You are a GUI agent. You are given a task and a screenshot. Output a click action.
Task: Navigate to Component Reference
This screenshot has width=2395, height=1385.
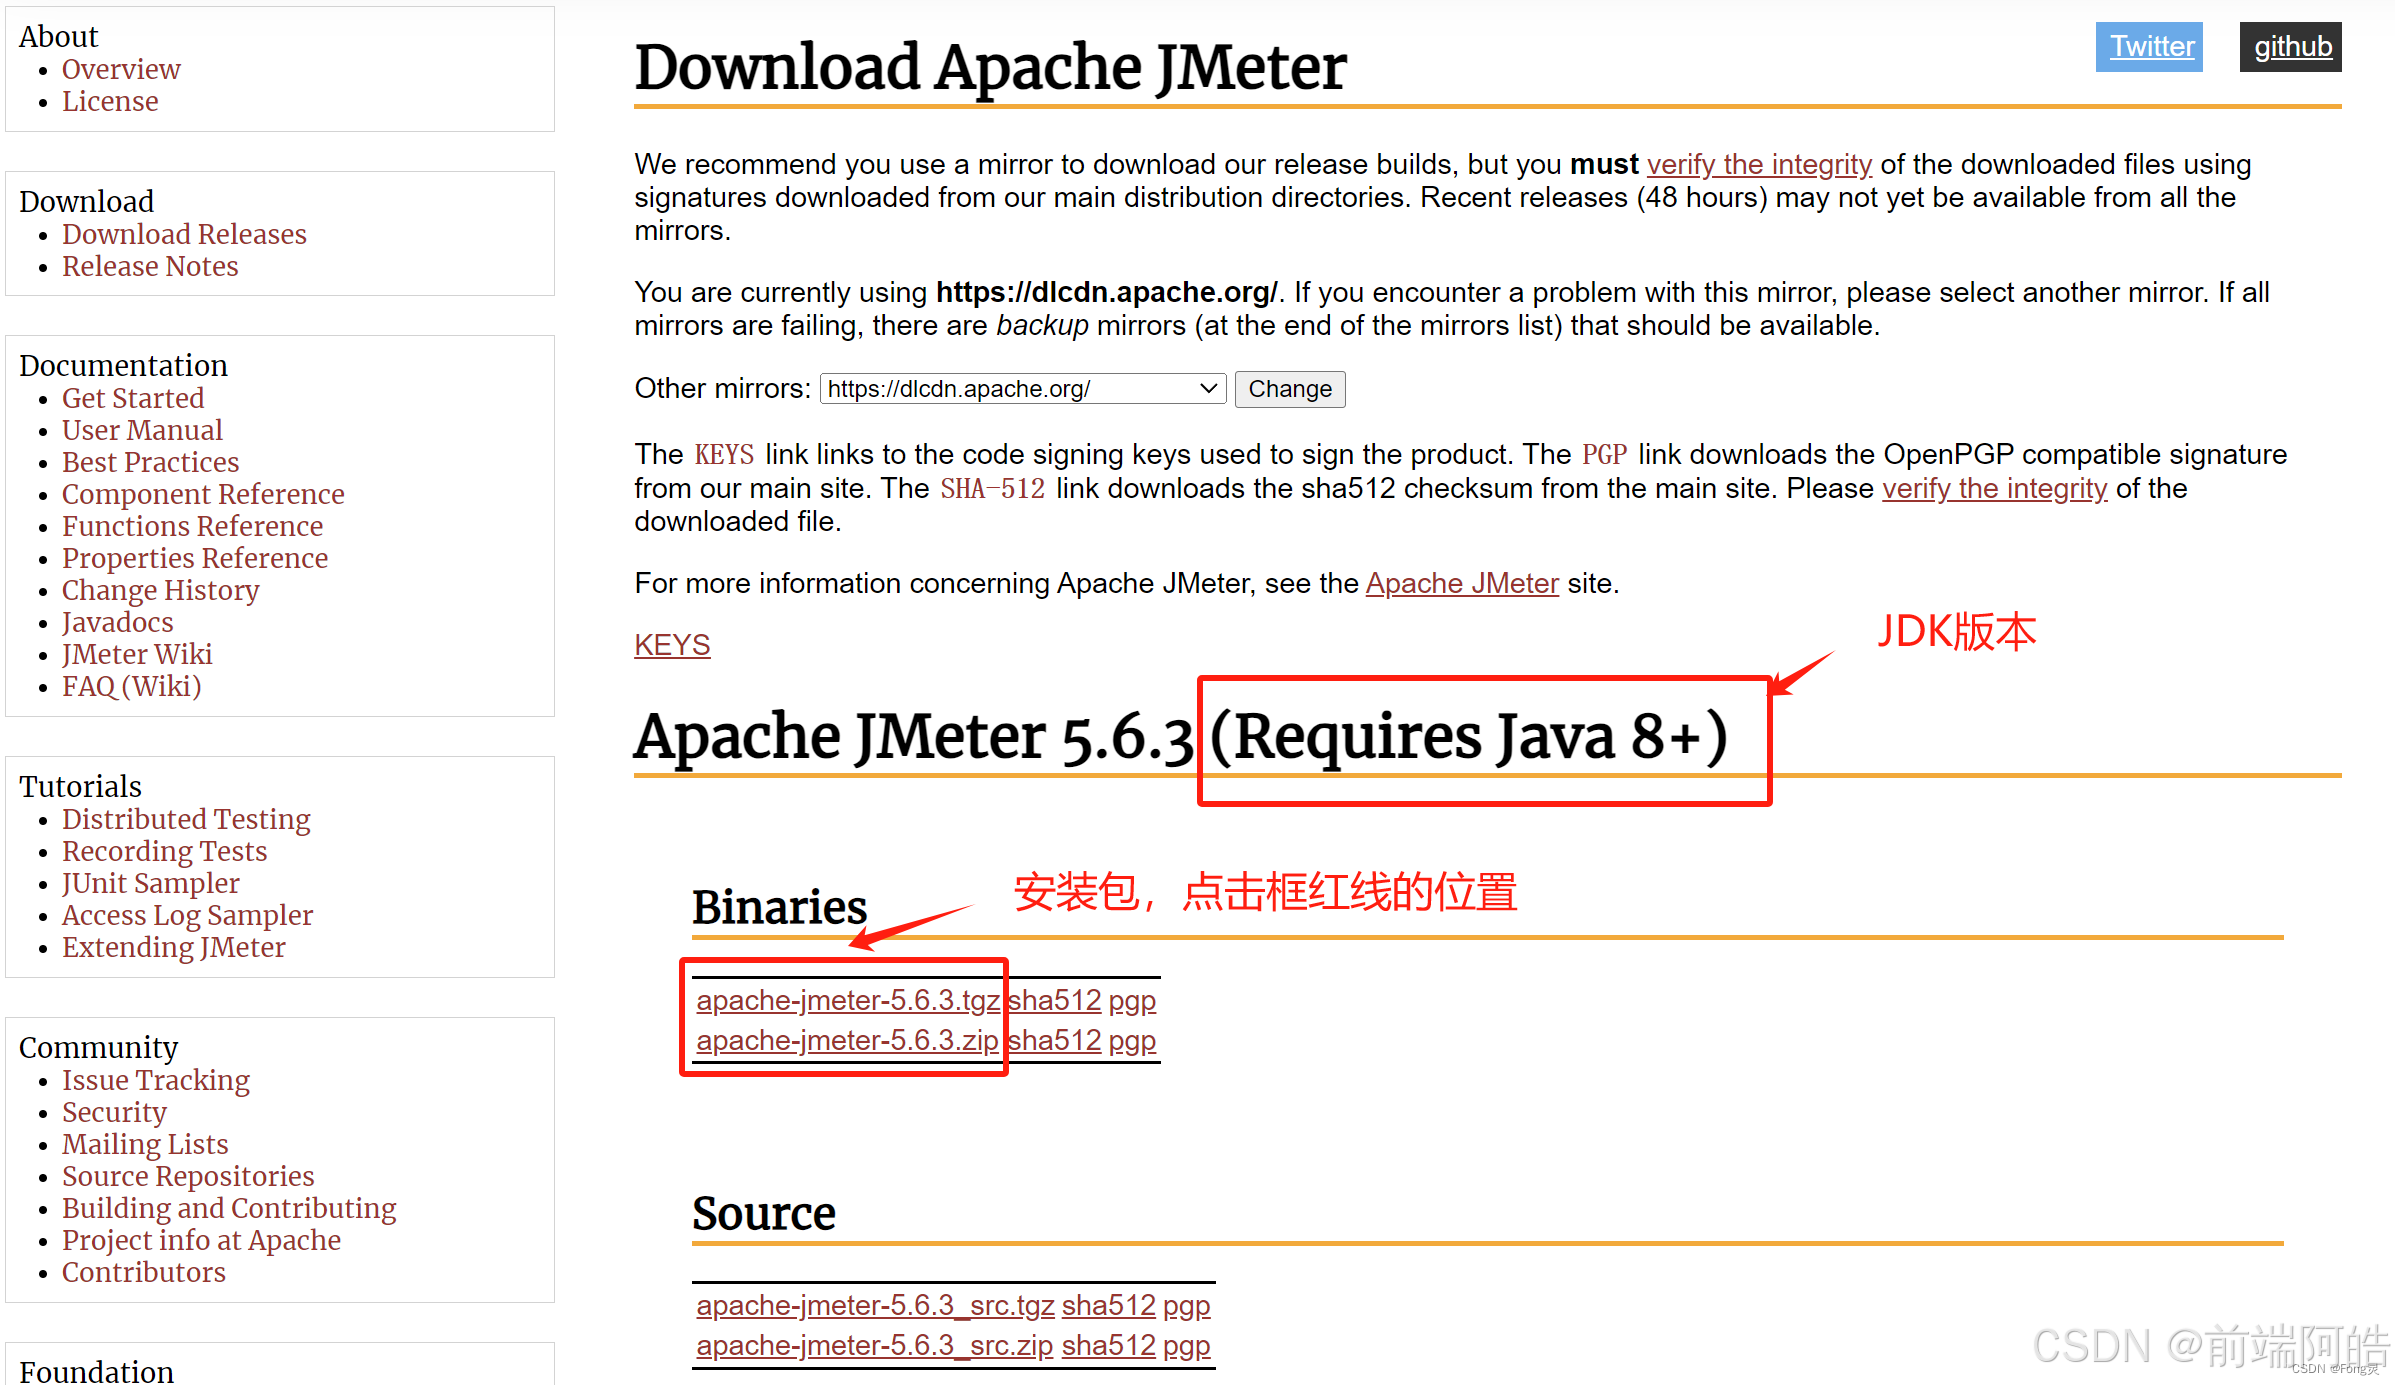203,494
